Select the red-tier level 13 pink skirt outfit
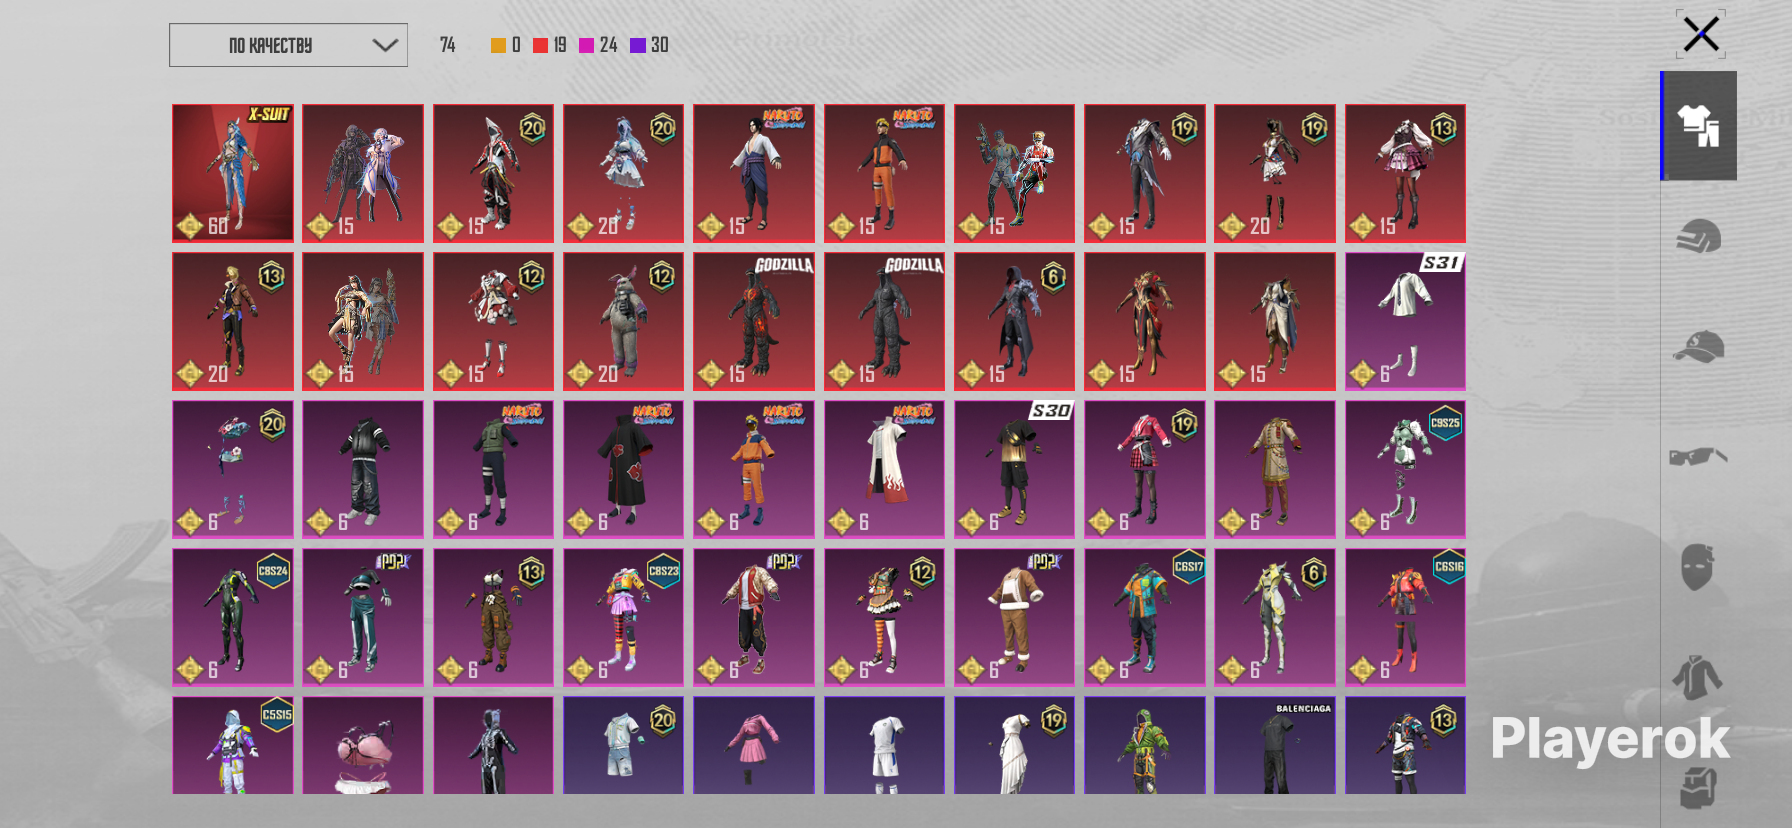This screenshot has height=828, width=1792. (1405, 173)
